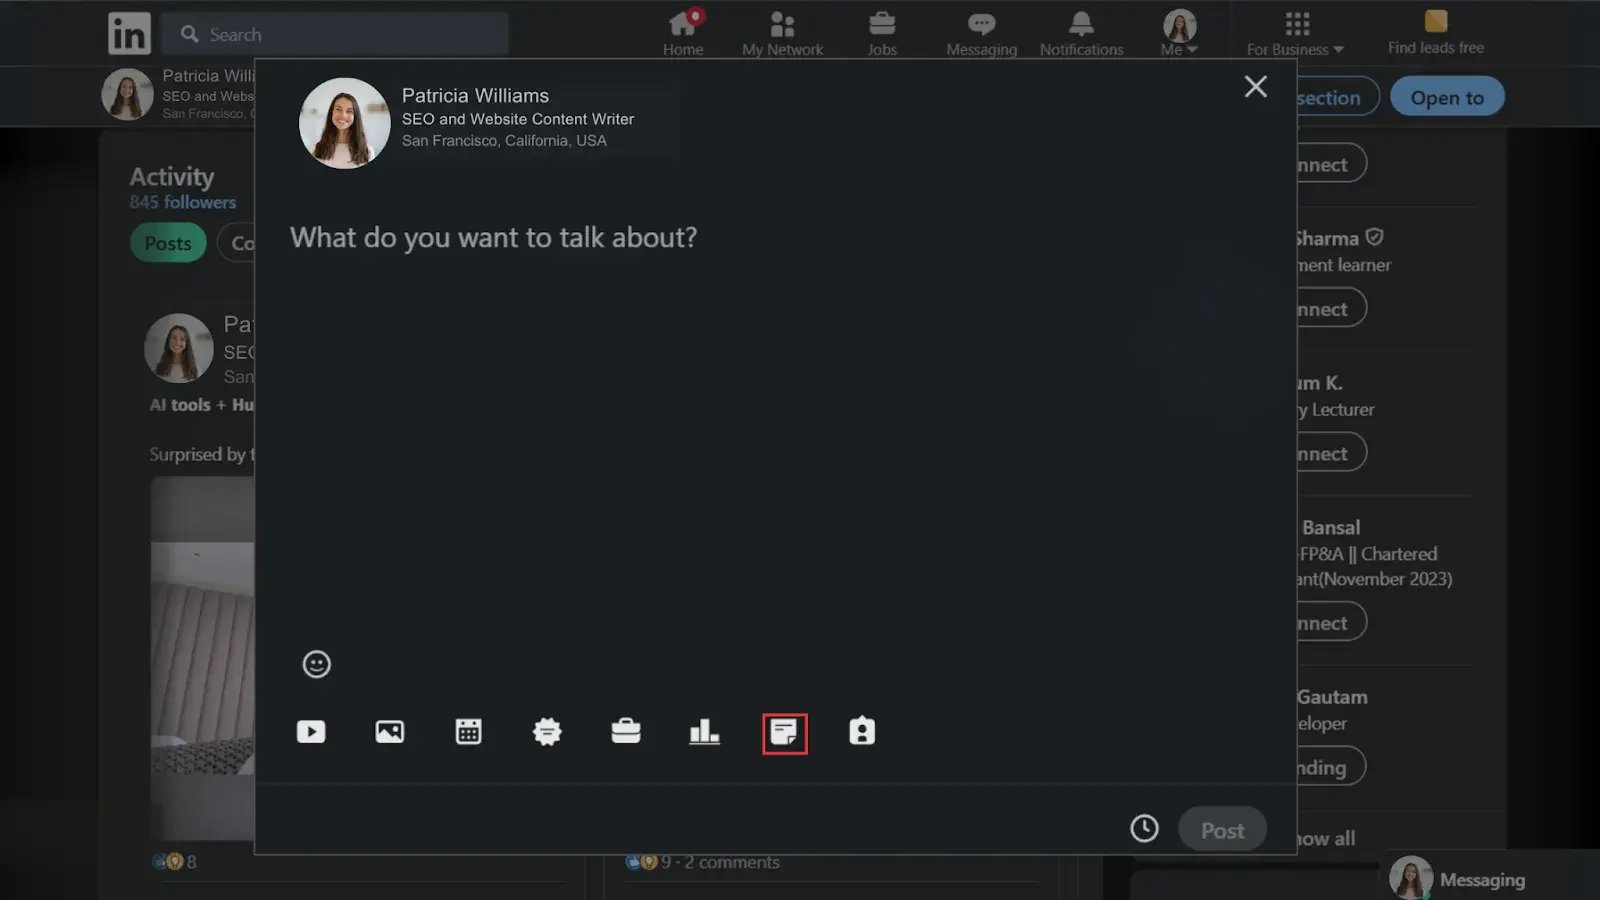Click the LinkedIn search box
The height and width of the screenshot is (900, 1600).
pyautogui.click(x=335, y=34)
